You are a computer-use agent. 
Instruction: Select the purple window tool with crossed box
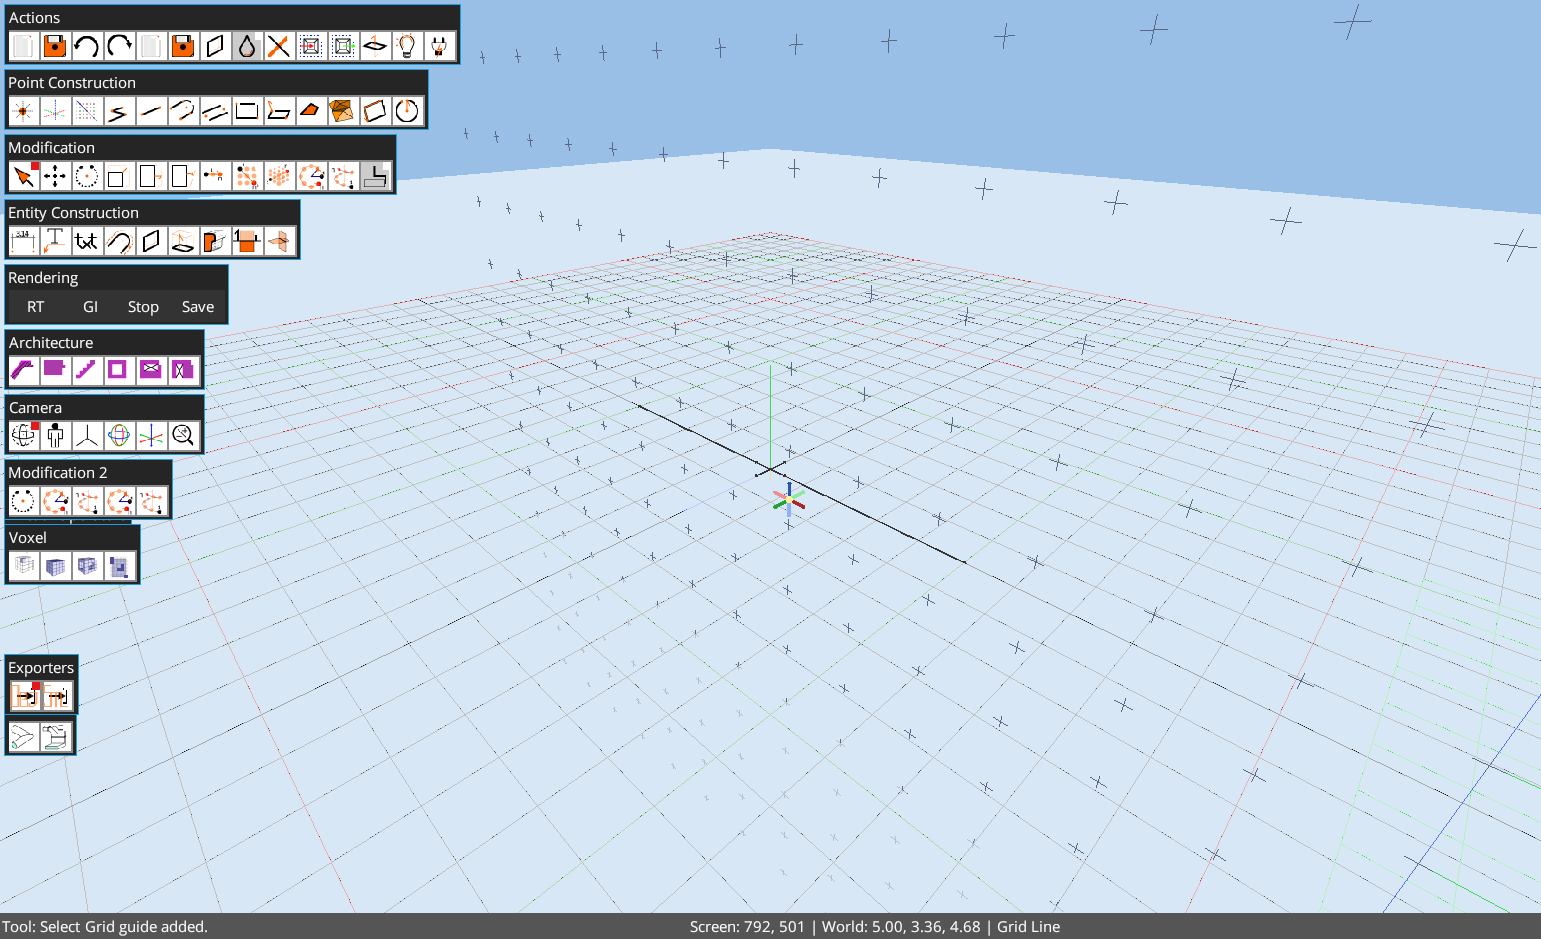click(151, 371)
